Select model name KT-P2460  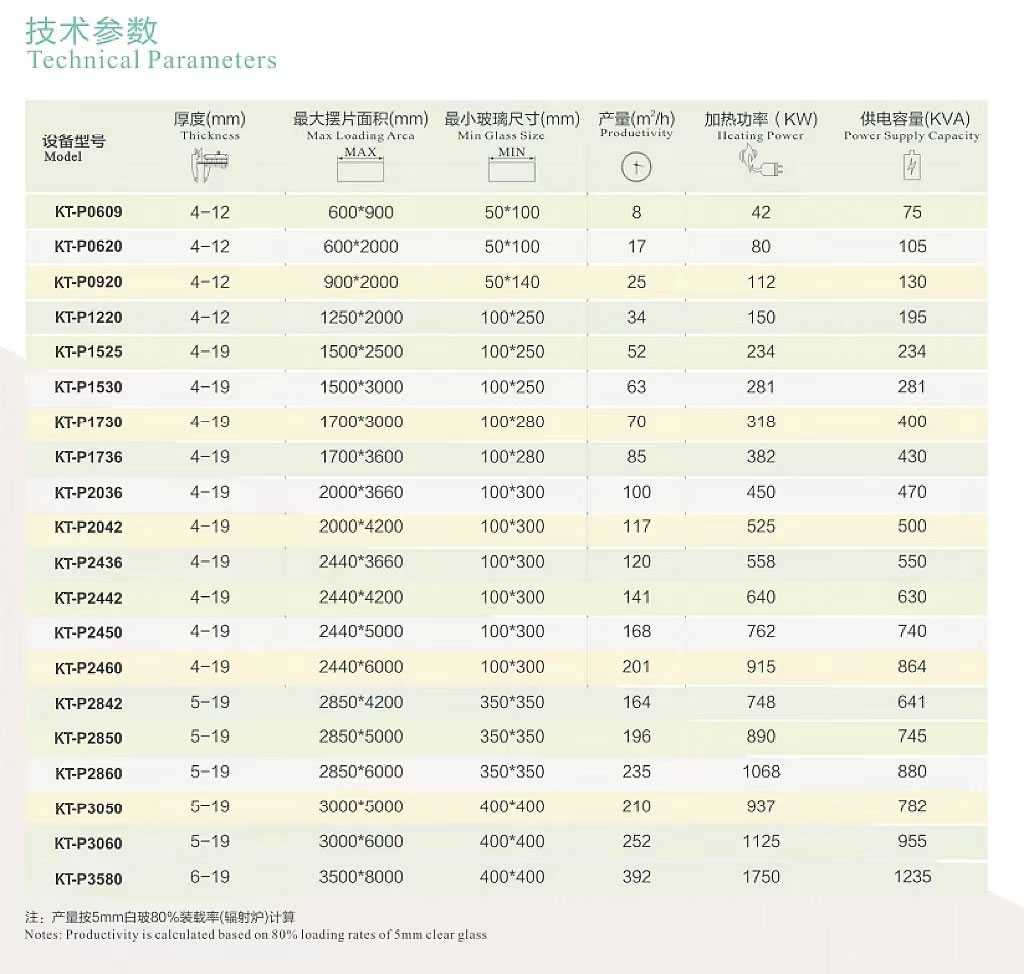[x=89, y=668]
